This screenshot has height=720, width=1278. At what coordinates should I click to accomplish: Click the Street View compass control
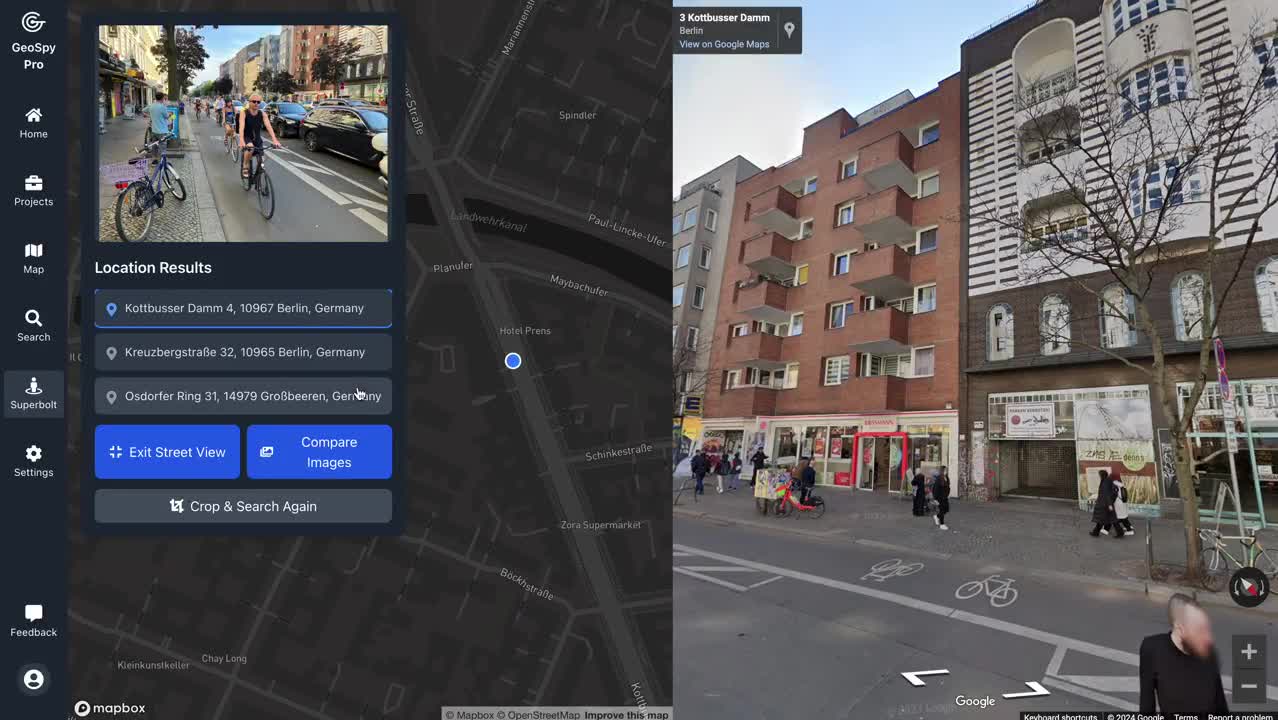point(1248,587)
